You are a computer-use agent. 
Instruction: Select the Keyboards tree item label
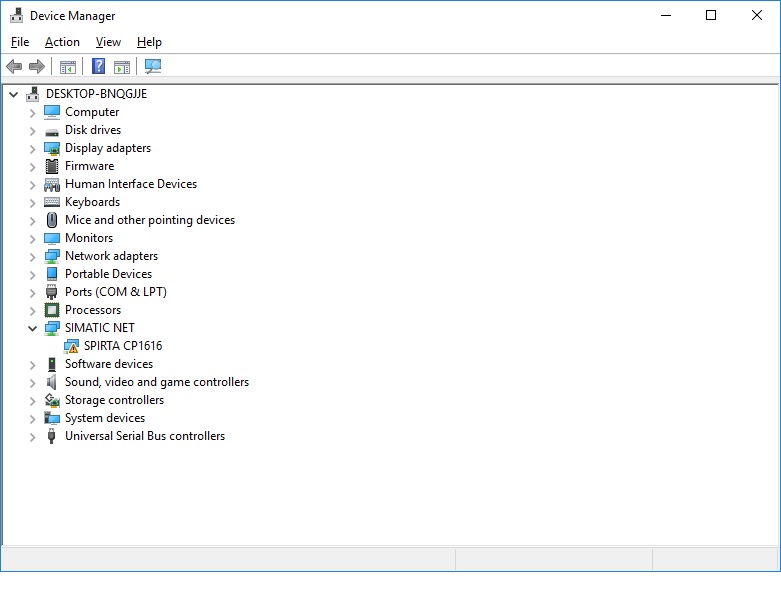coord(93,202)
